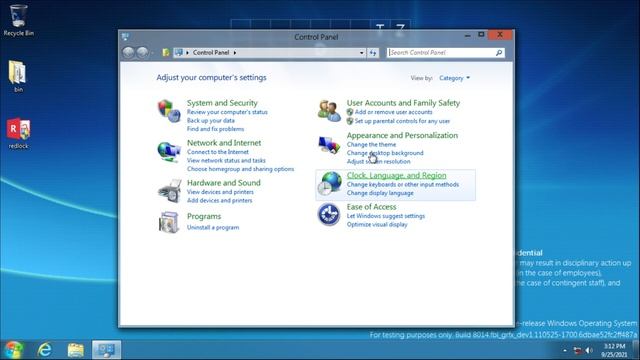Click Find and fix problems
The width and height of the screenshot is (640, 360).
216,129
